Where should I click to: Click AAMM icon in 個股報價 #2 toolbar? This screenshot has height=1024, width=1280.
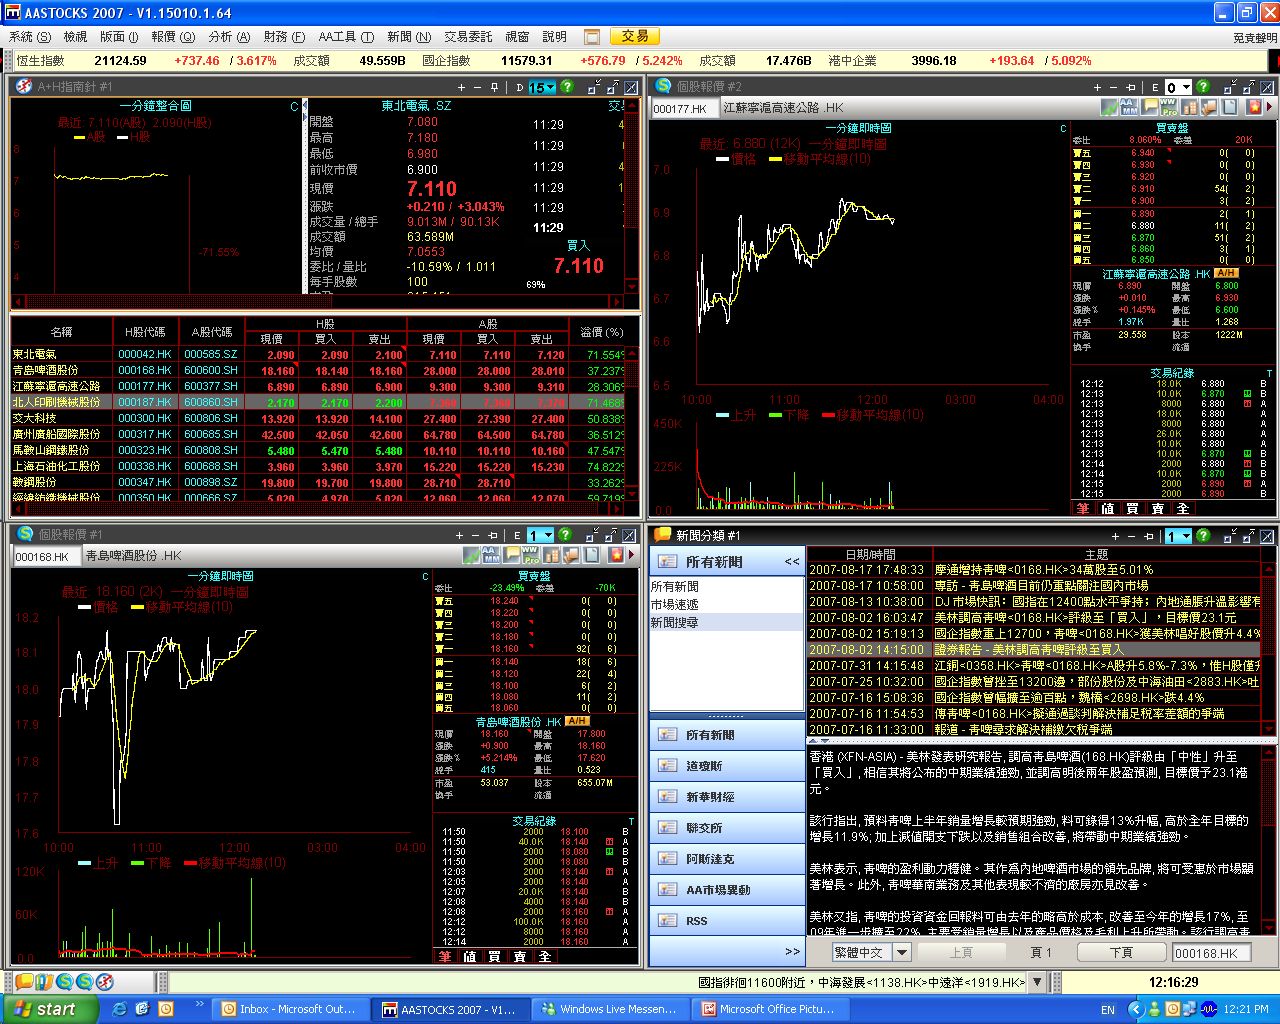tap(1129, 106)
